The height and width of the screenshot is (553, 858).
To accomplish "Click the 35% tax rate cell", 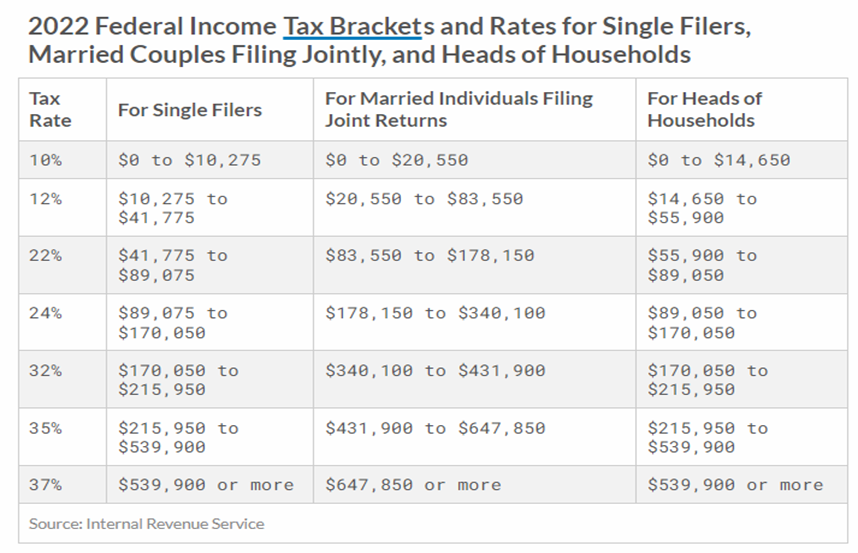I will pyautogui.click(x=45, y=428).
